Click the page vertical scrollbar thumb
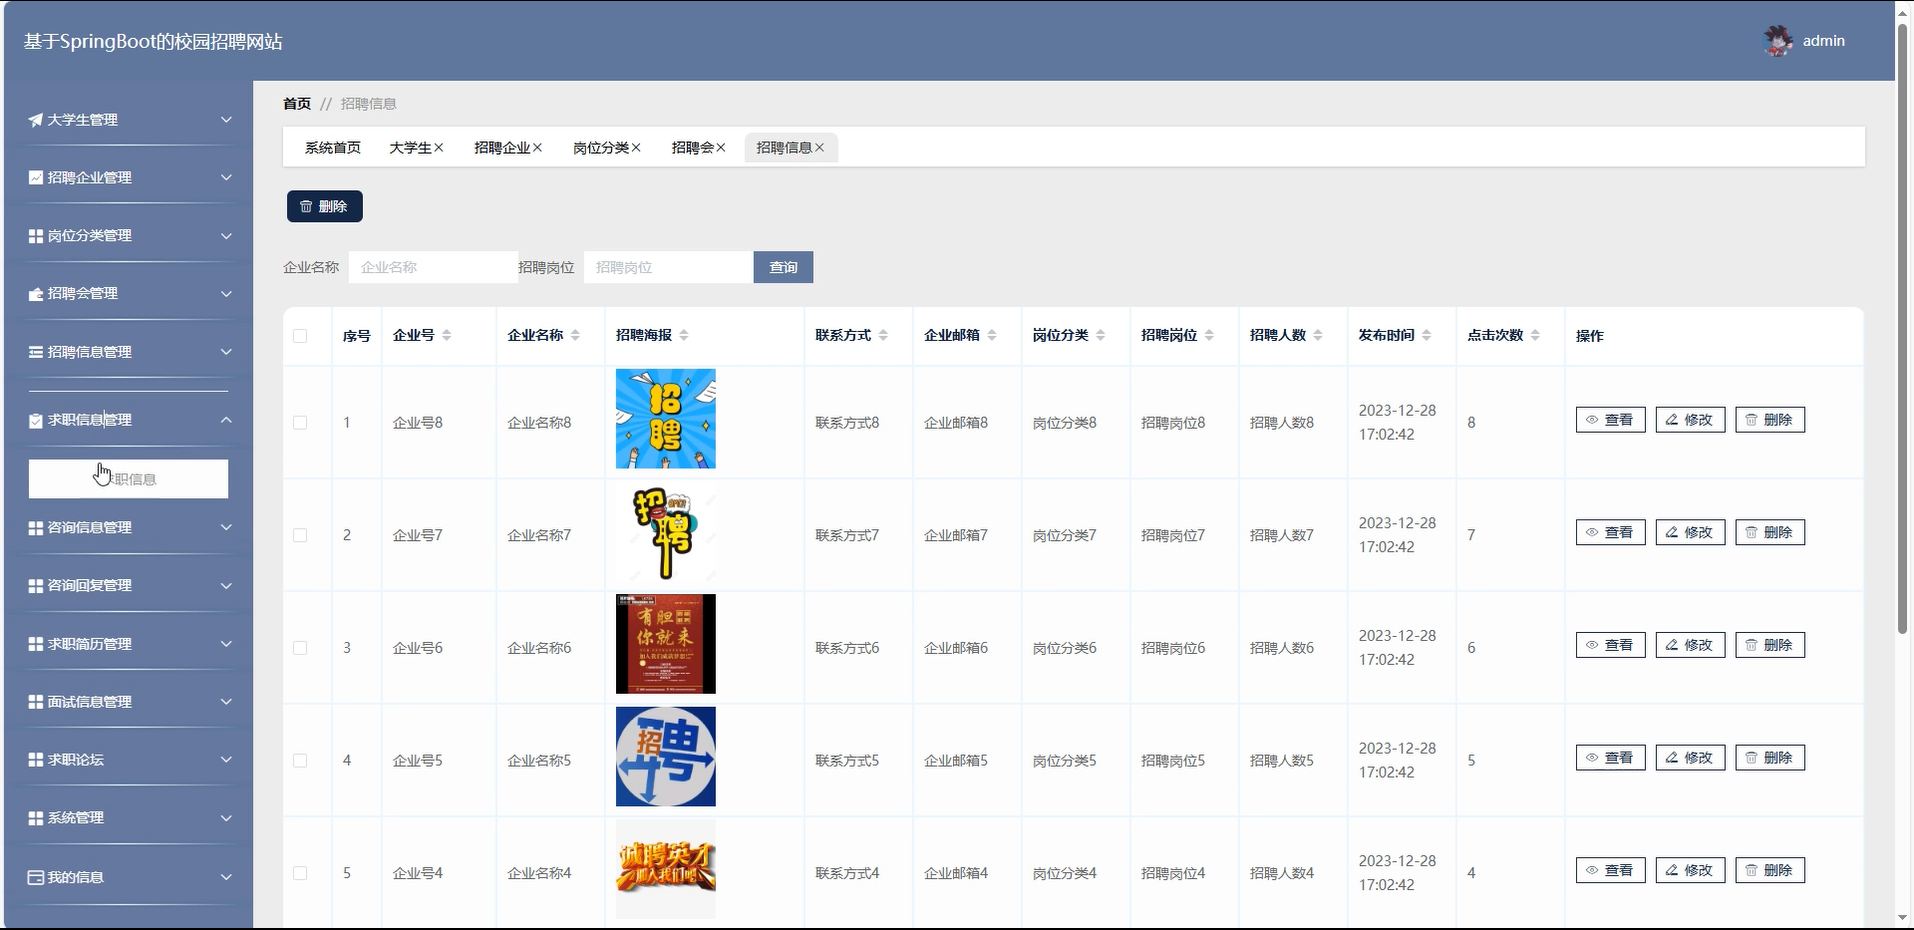 pyautogui.click(x=1902, y=328)
